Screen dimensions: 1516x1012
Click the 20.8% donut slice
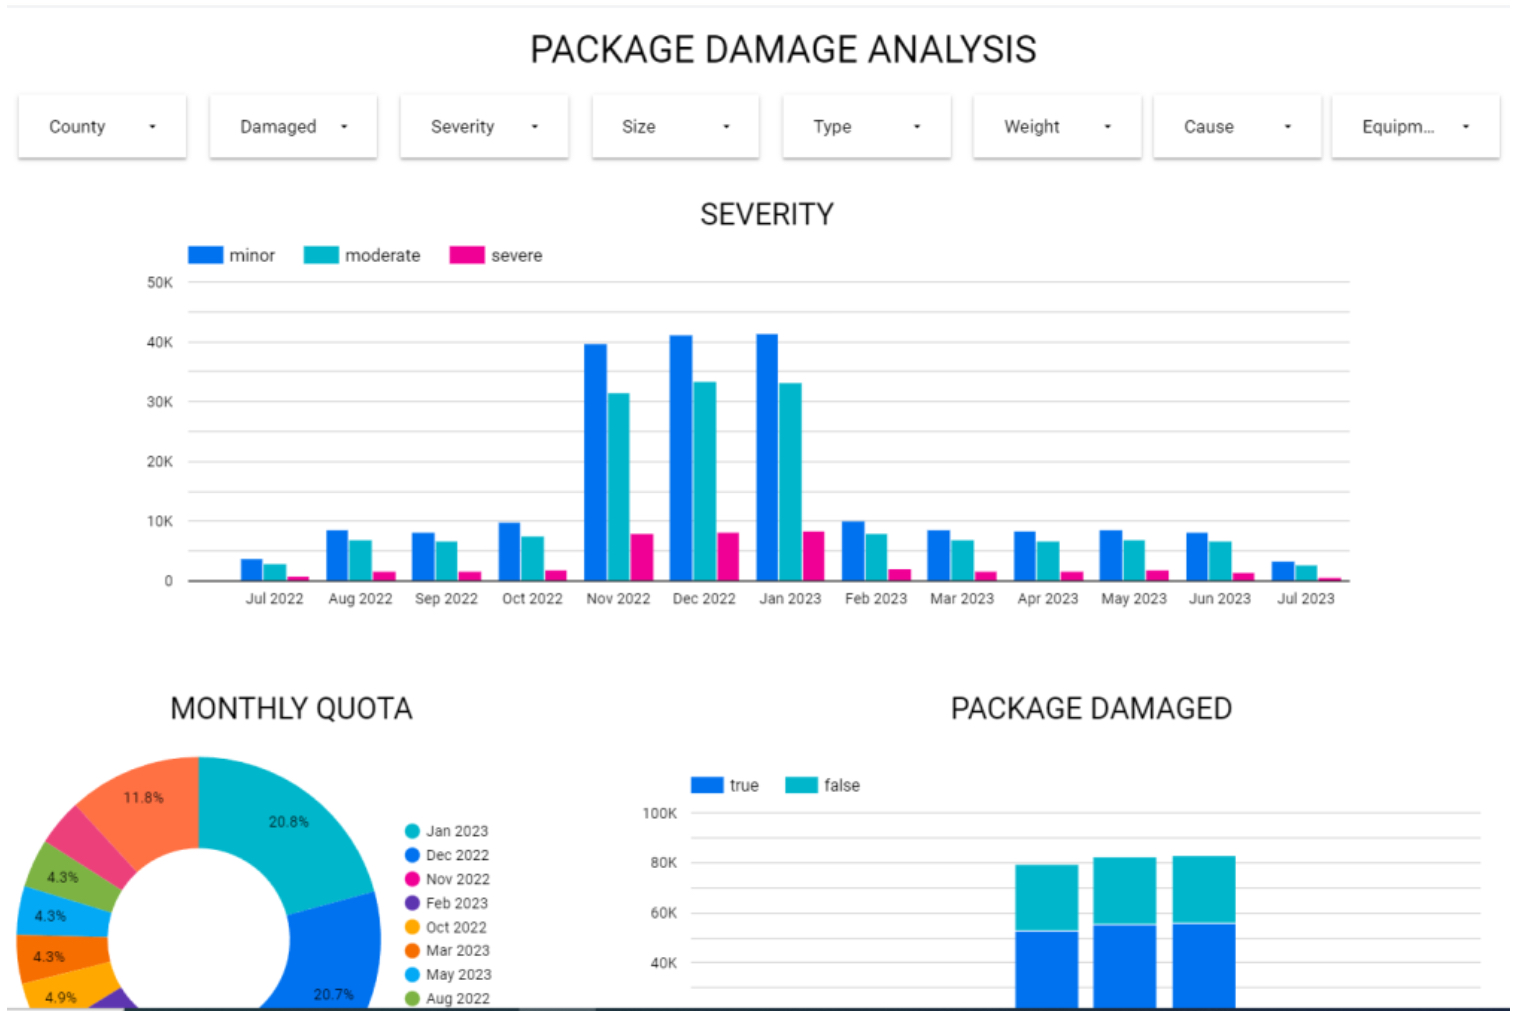tap(285, 830)
